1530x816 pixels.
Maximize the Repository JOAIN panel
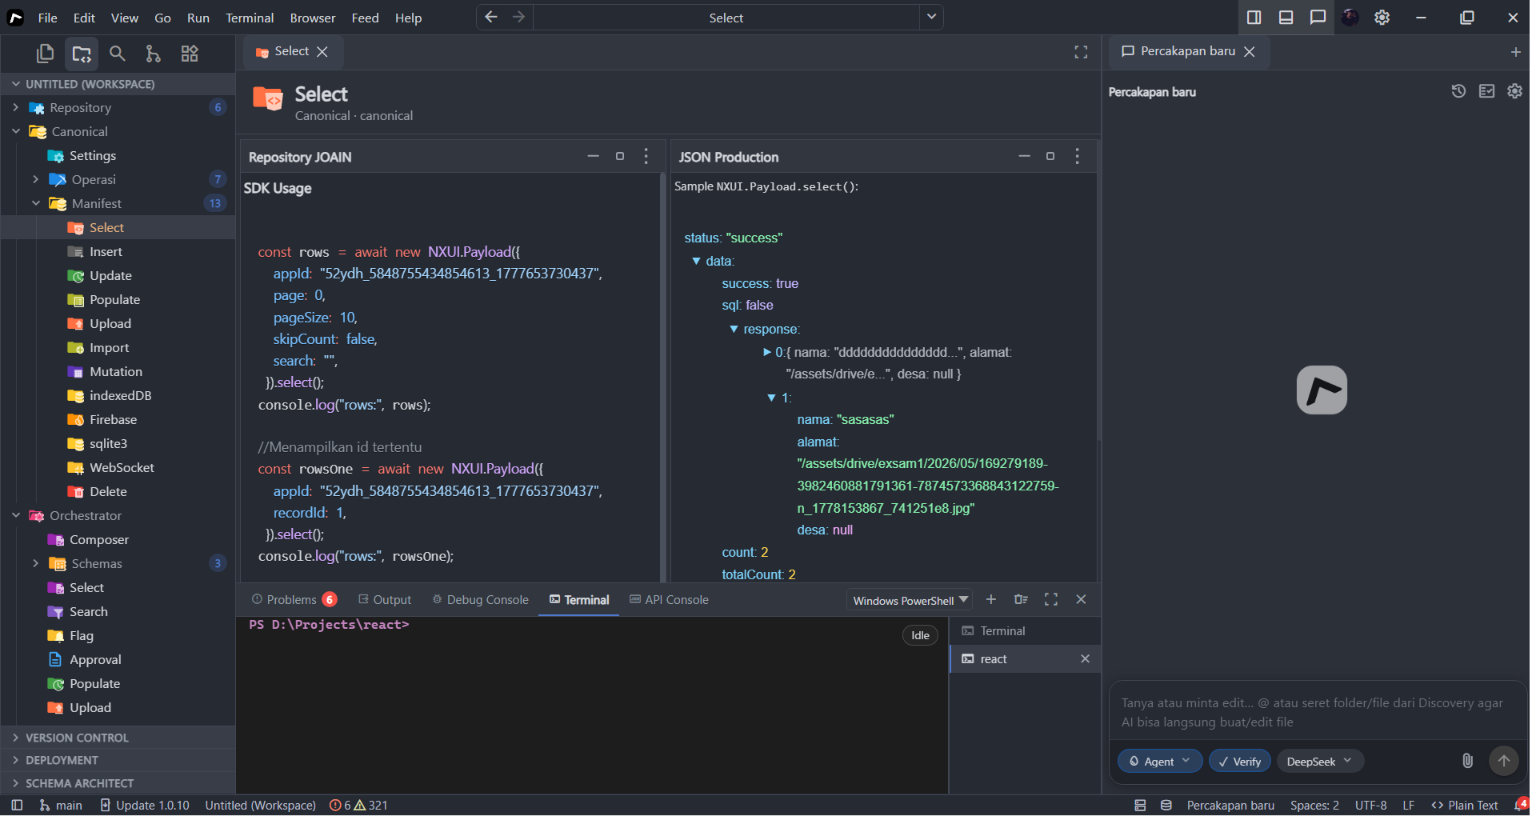(620, 156)
